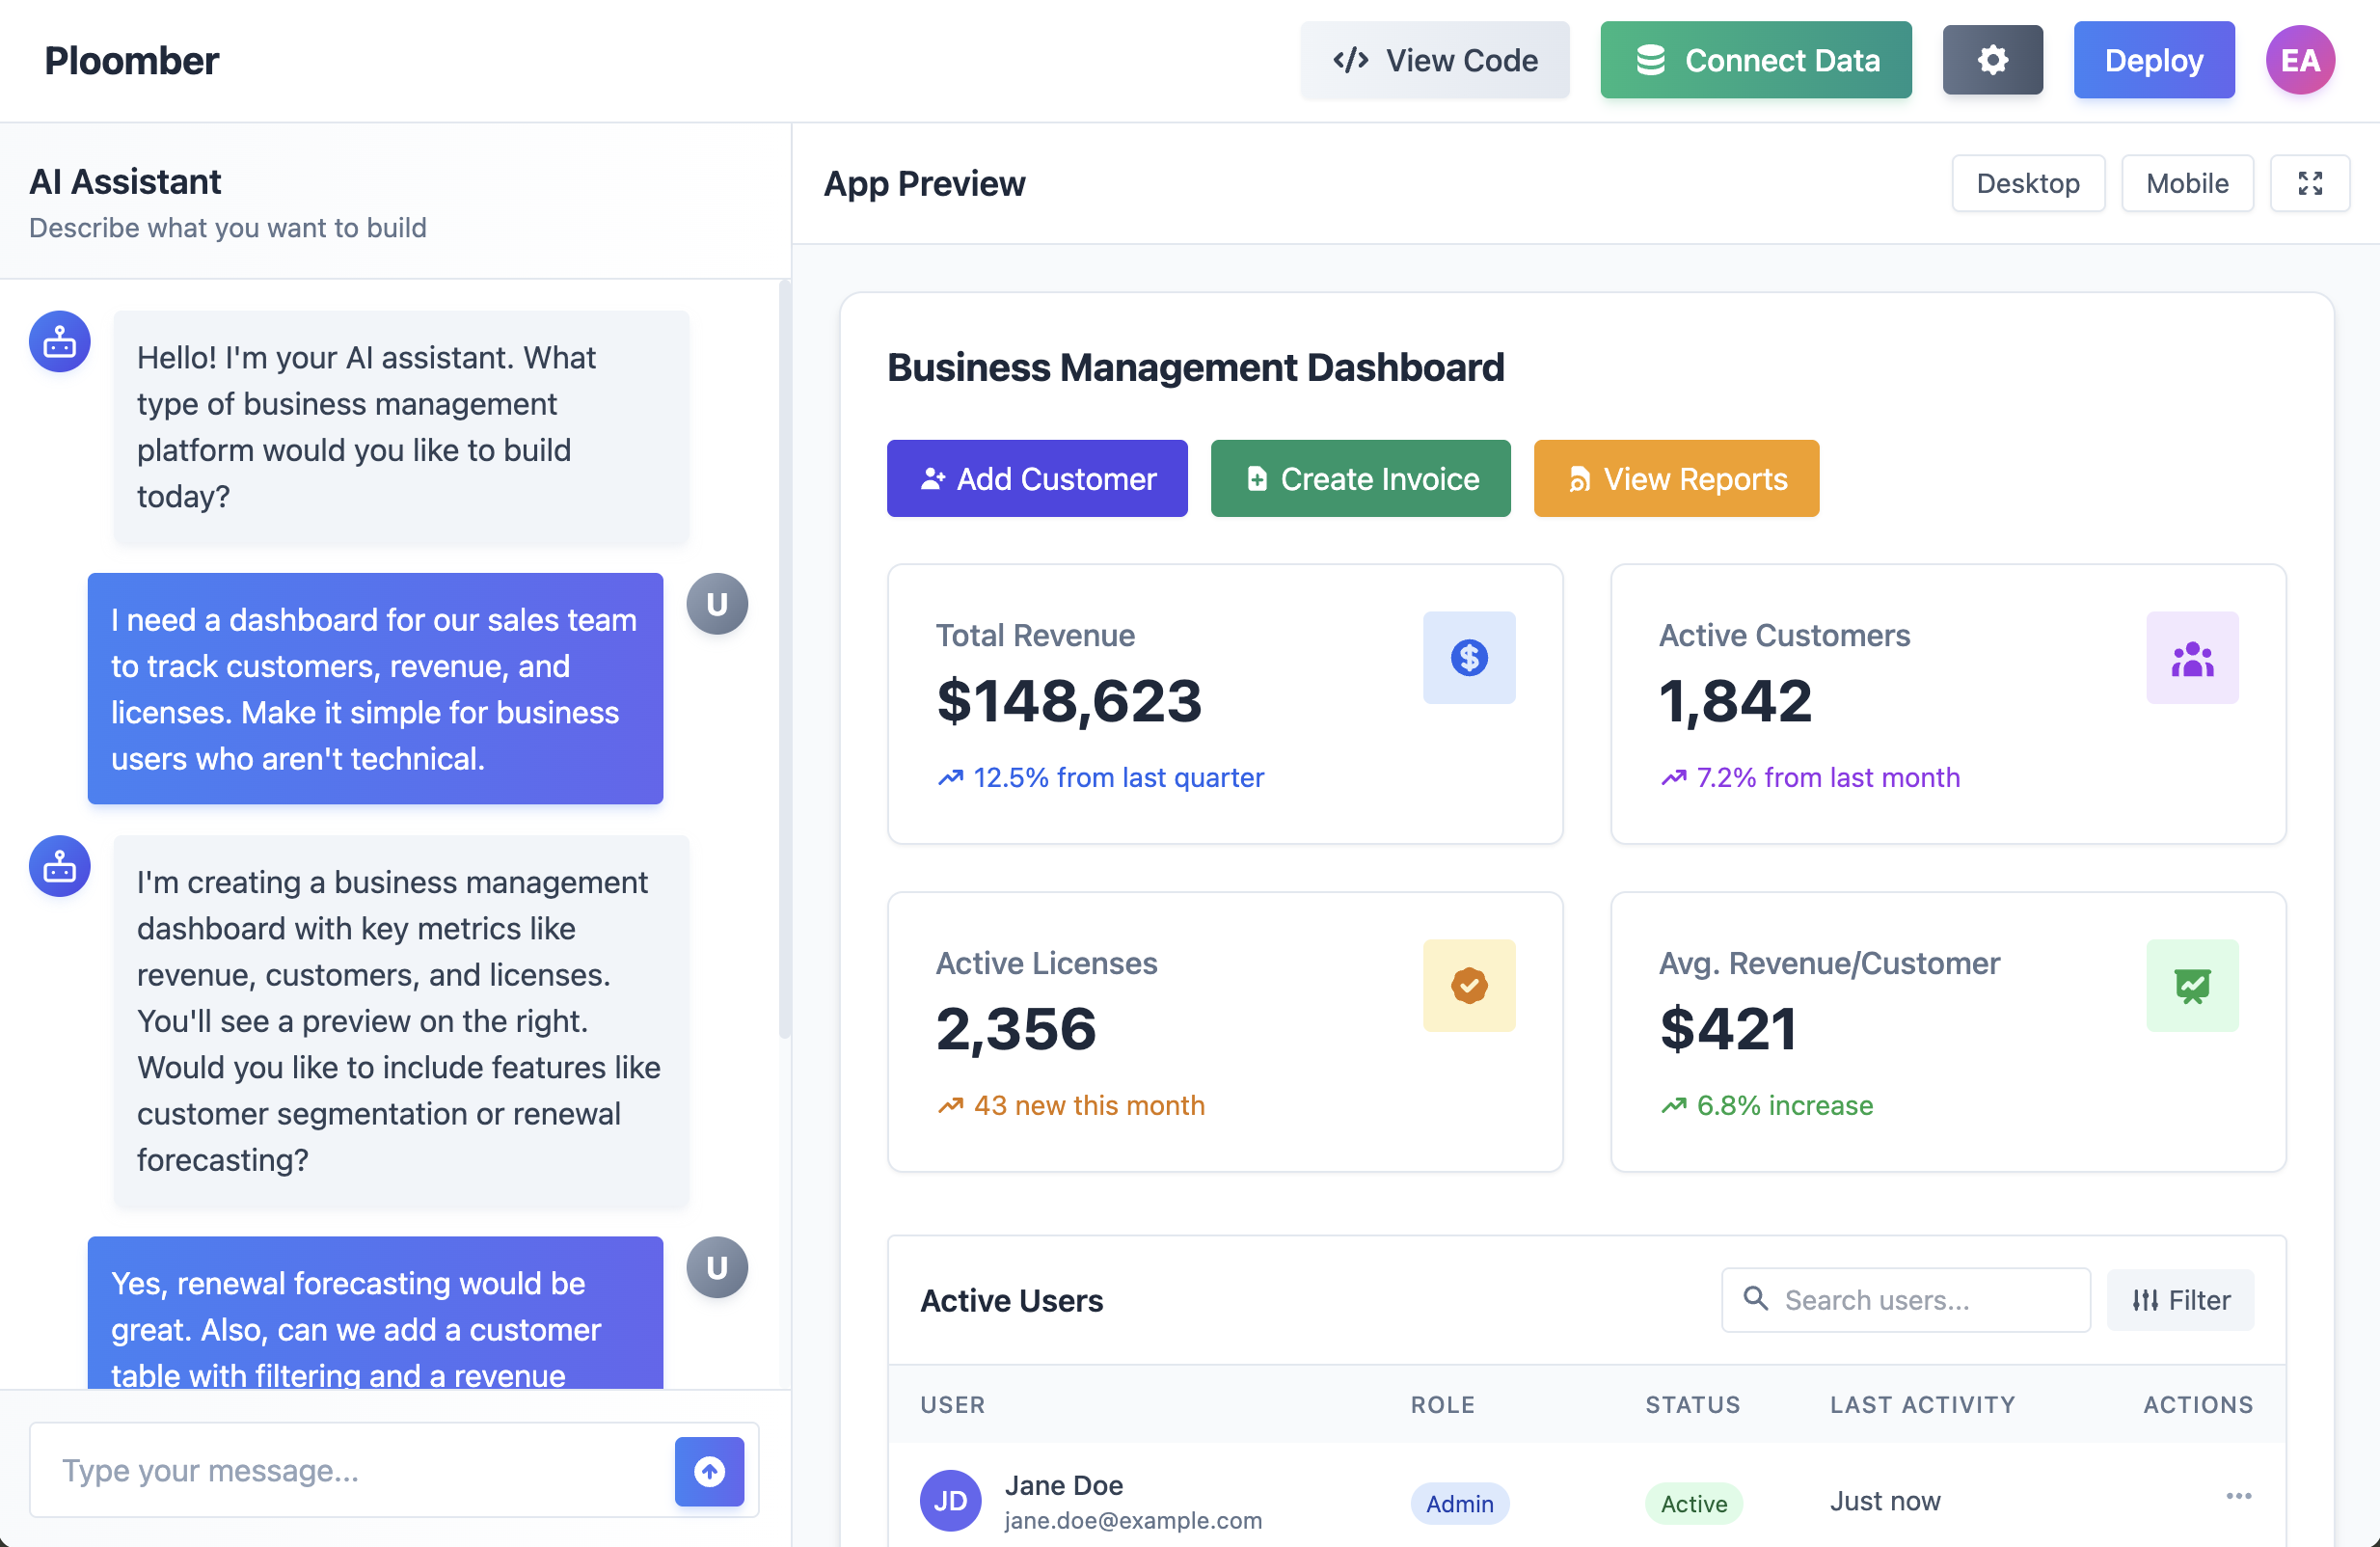This screenshot has width=2380, height=1547.
Task: Click the Active Licenses badge icon
Action: click(x=1468, y=986)
